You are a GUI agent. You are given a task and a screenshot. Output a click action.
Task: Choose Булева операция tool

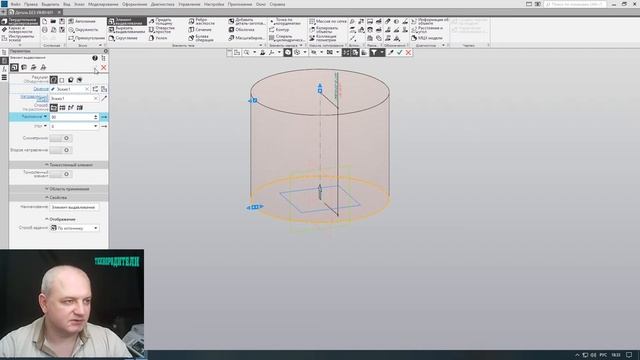click(201, 38)
